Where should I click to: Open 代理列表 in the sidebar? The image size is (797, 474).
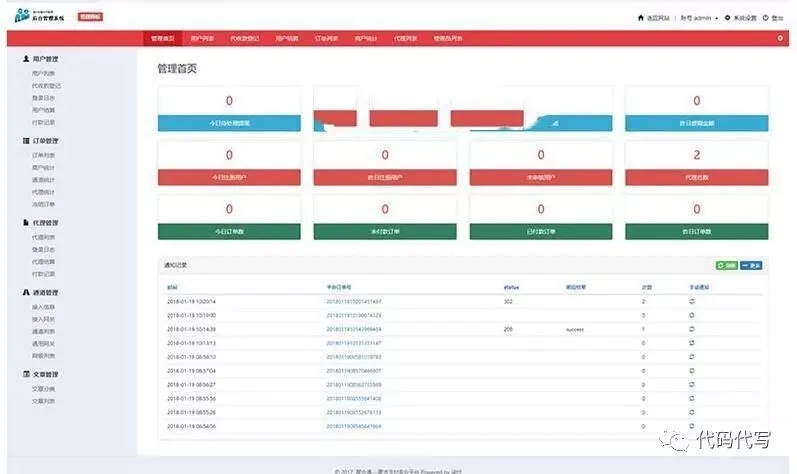click(x=43, y=237)
